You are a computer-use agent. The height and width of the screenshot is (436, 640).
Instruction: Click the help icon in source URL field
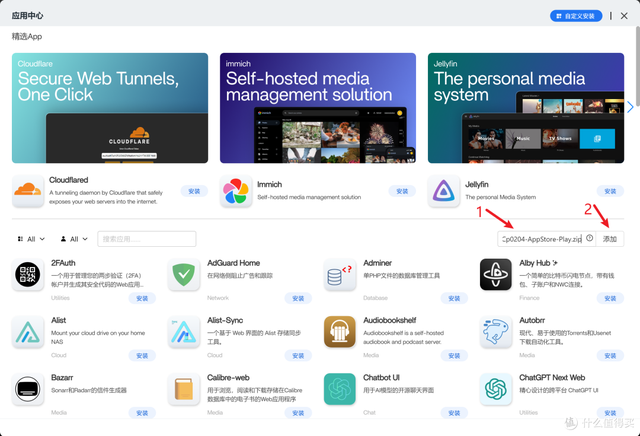tap(589, 238)
